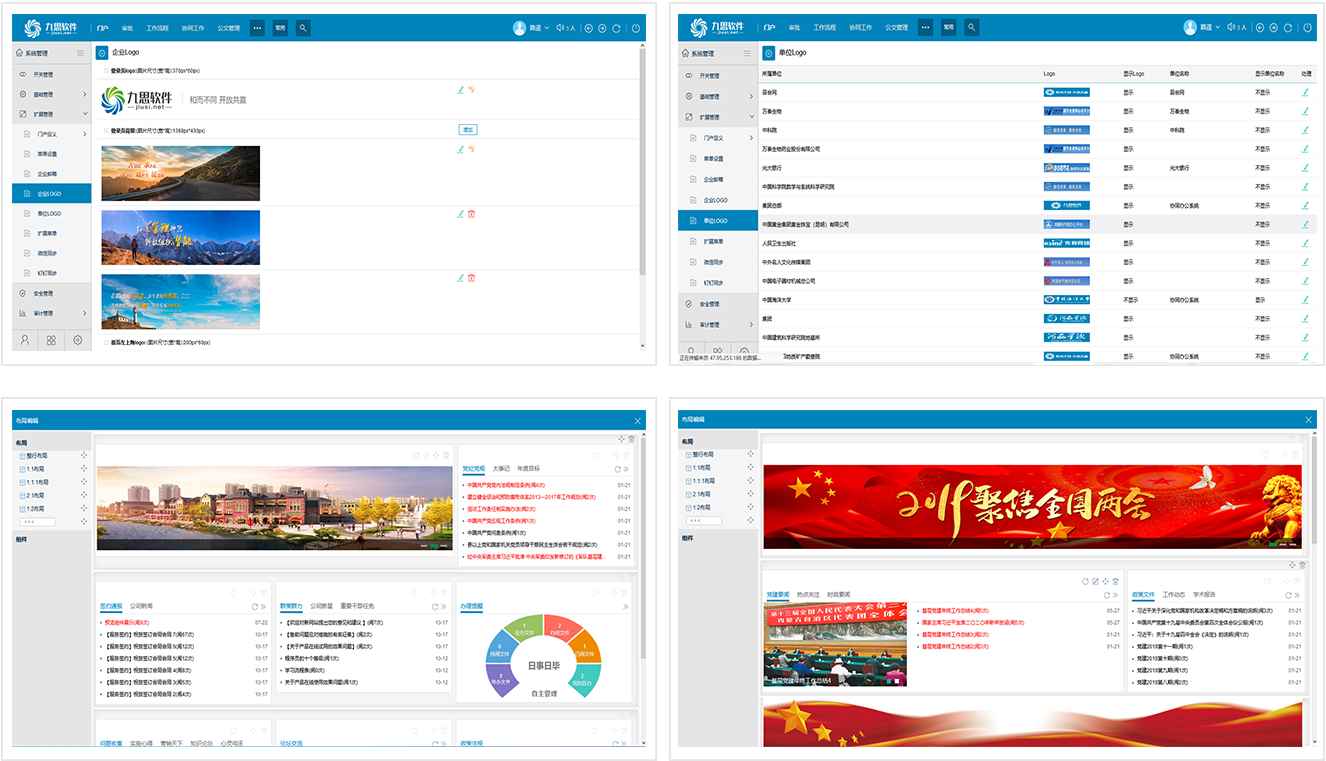Click the gear icon below the 企业Logo window sidebar
This screenshot has width=1326, height=761.
78,341
